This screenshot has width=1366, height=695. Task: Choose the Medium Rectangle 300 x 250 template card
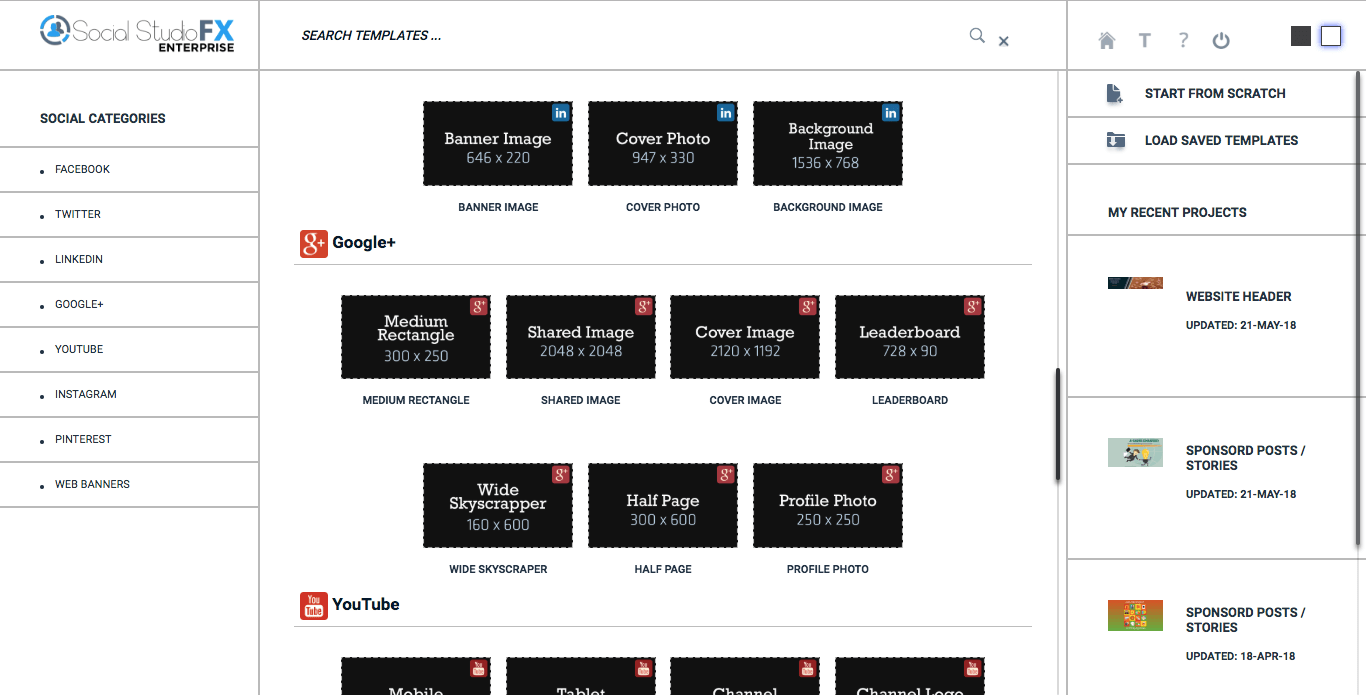point(416,337)
